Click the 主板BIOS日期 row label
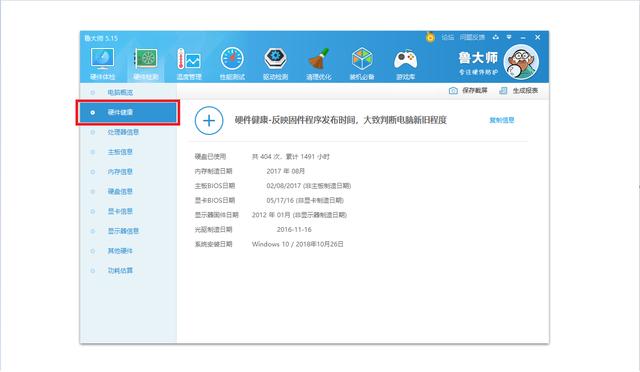This screenshot has height=372, width=640. [215, 186]
